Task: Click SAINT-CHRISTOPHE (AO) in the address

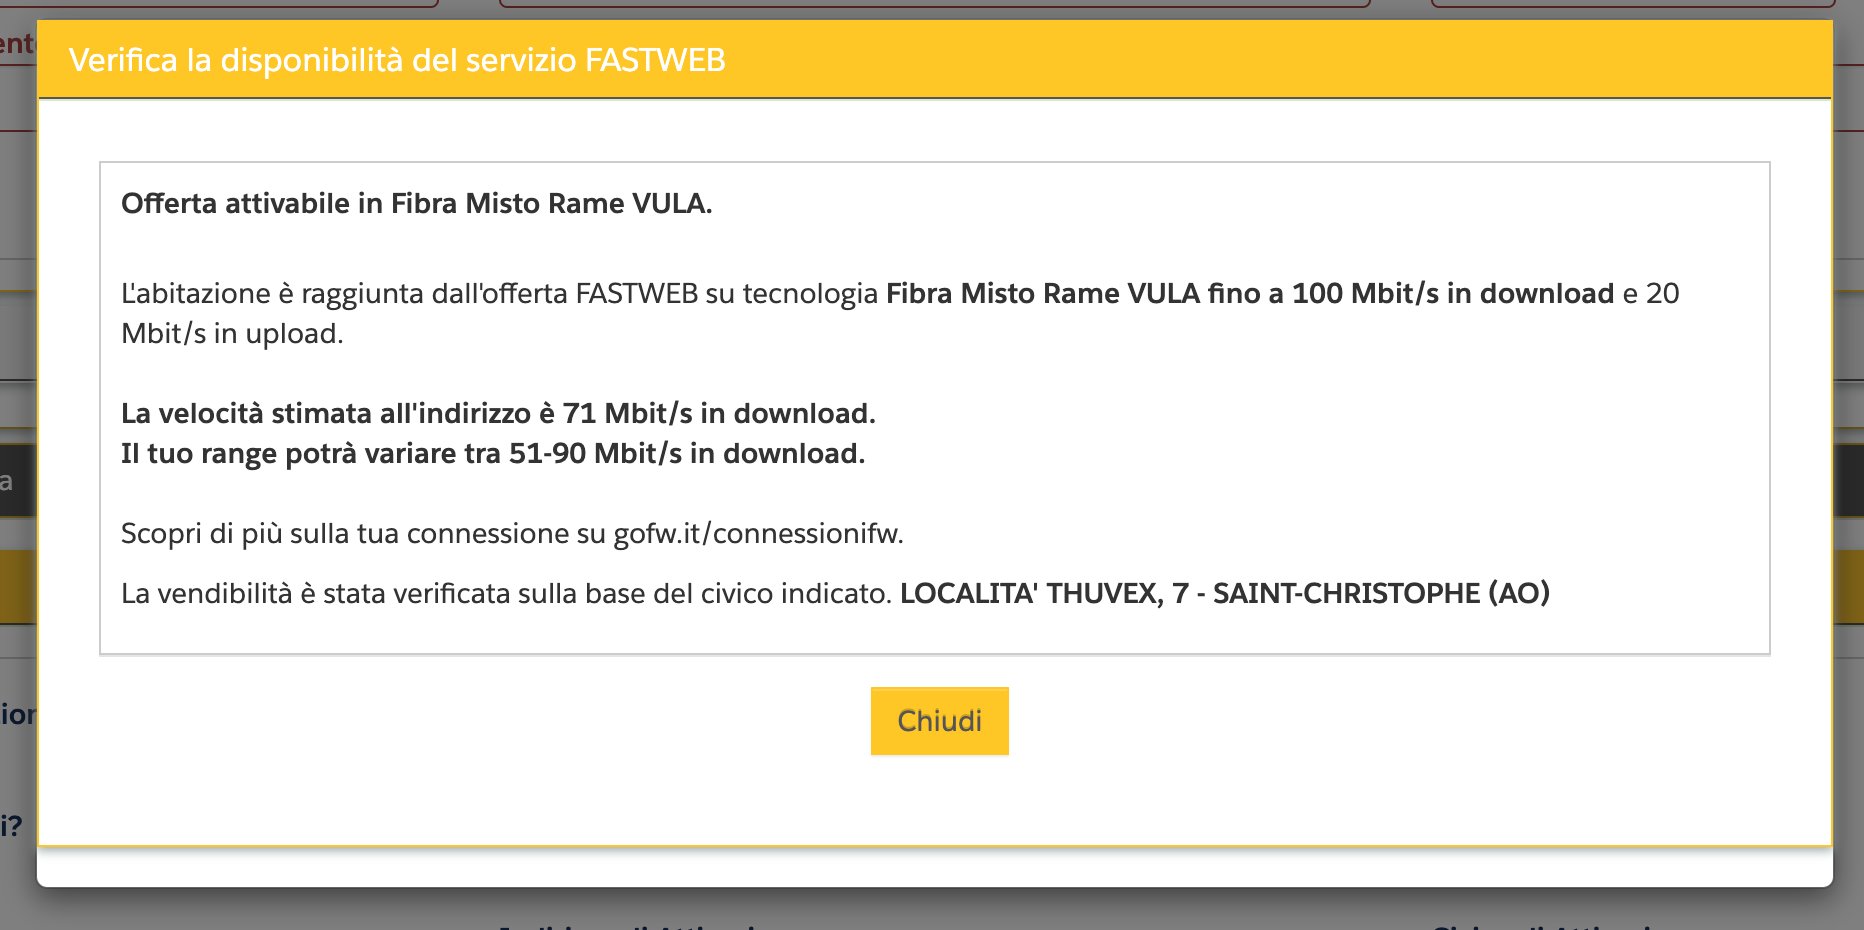Action: [x=1381, y=594]
